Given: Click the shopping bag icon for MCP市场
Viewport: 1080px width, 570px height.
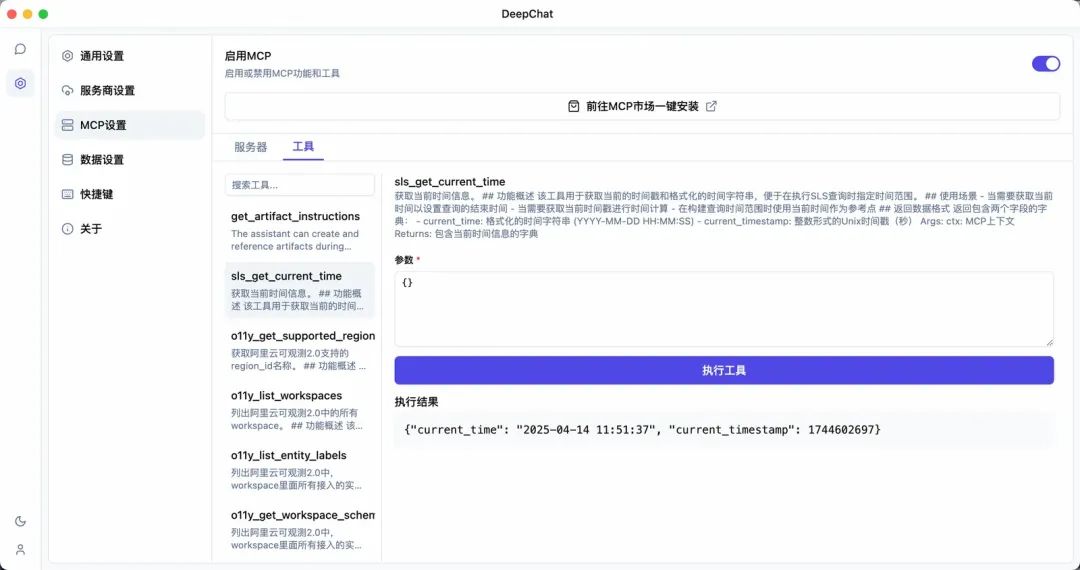Looking at the screenshot, I should pos(574,106).
